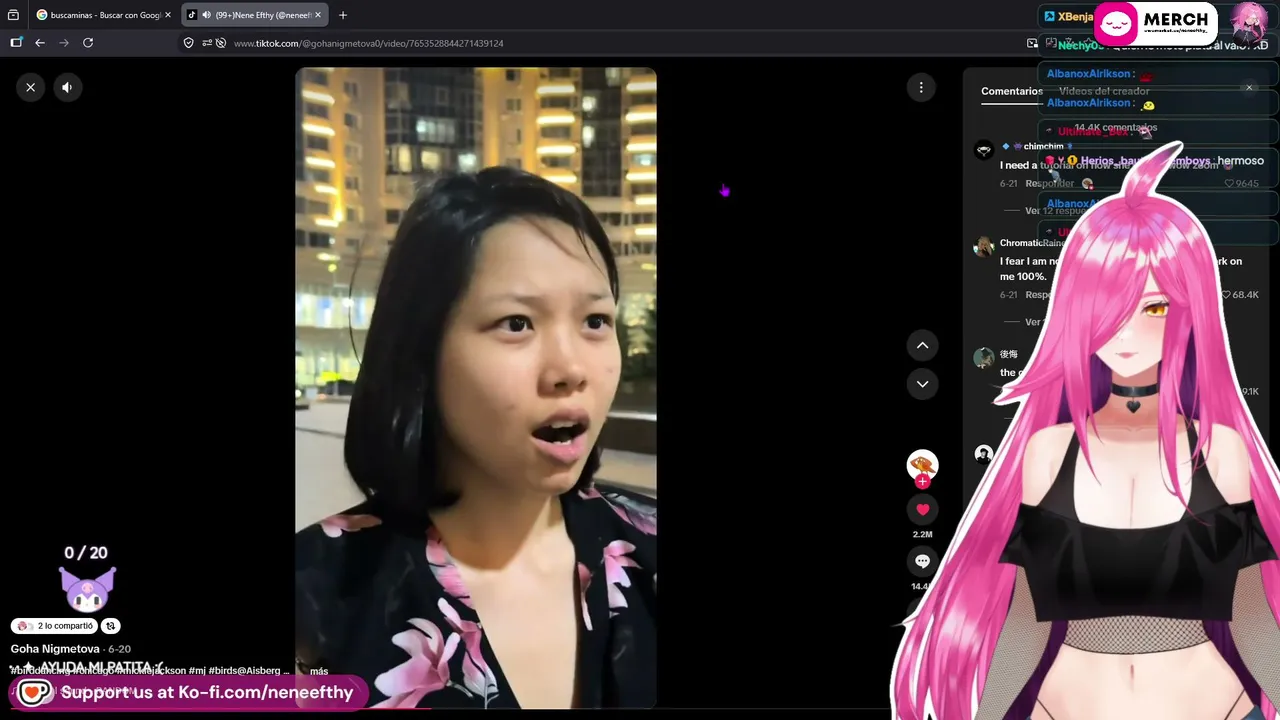
Task: Open the three-dot video options menu
Action: (921, 87)
